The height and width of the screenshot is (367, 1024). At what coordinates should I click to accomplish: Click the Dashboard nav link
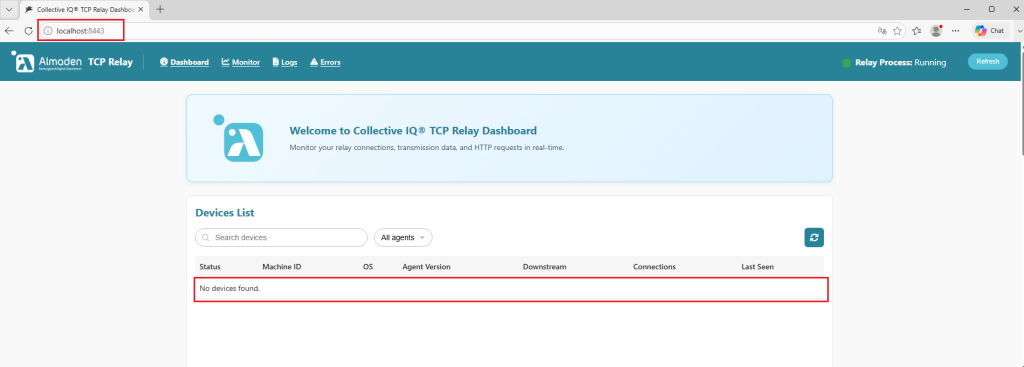coord(184,62)
